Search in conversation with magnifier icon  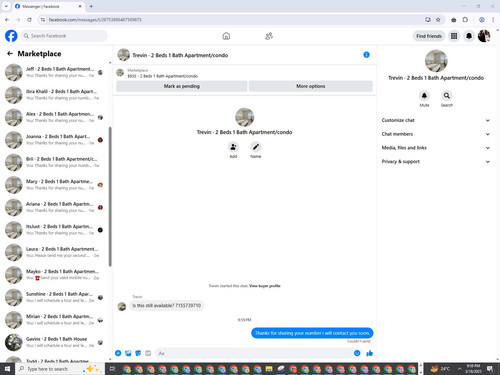447,96
